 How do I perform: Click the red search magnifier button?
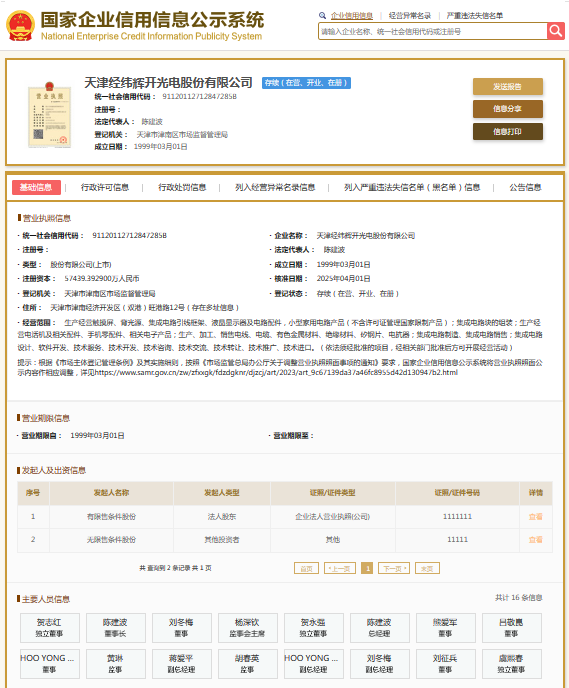pos(555,31)
